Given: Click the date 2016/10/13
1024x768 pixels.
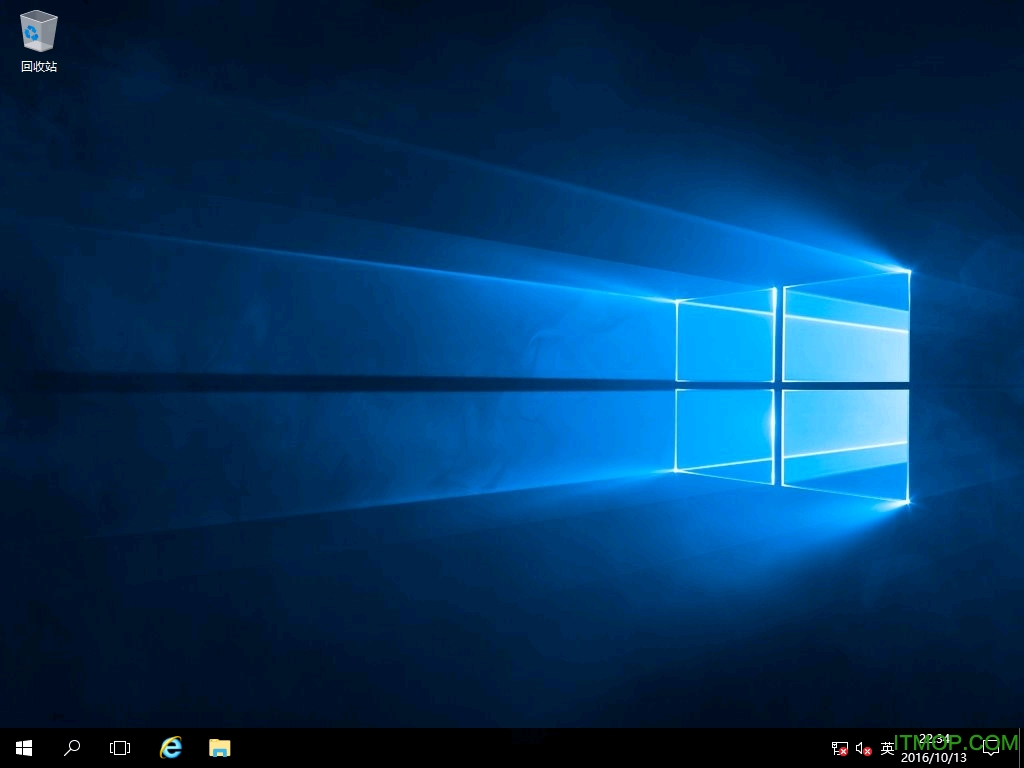Looking at the screenshot, I should (935, 755).
